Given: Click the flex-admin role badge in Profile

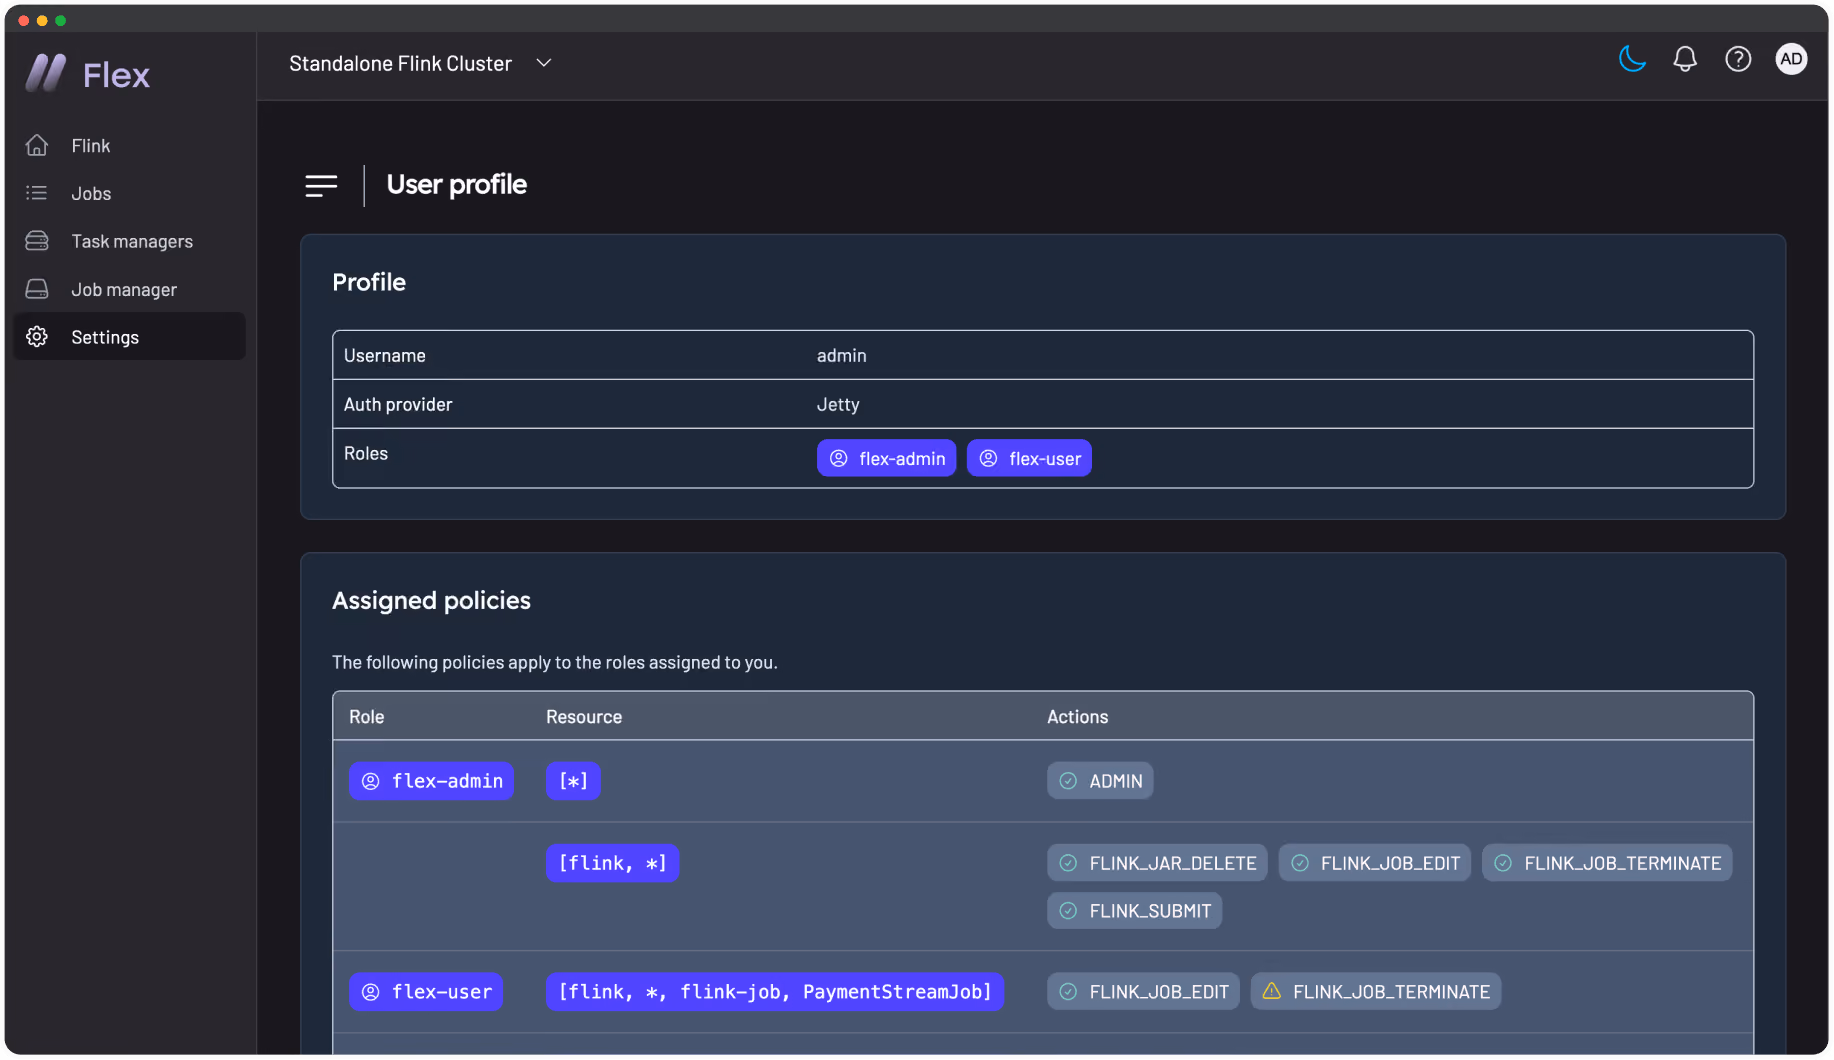Looking at the screenshot, I should coord(886,459).
